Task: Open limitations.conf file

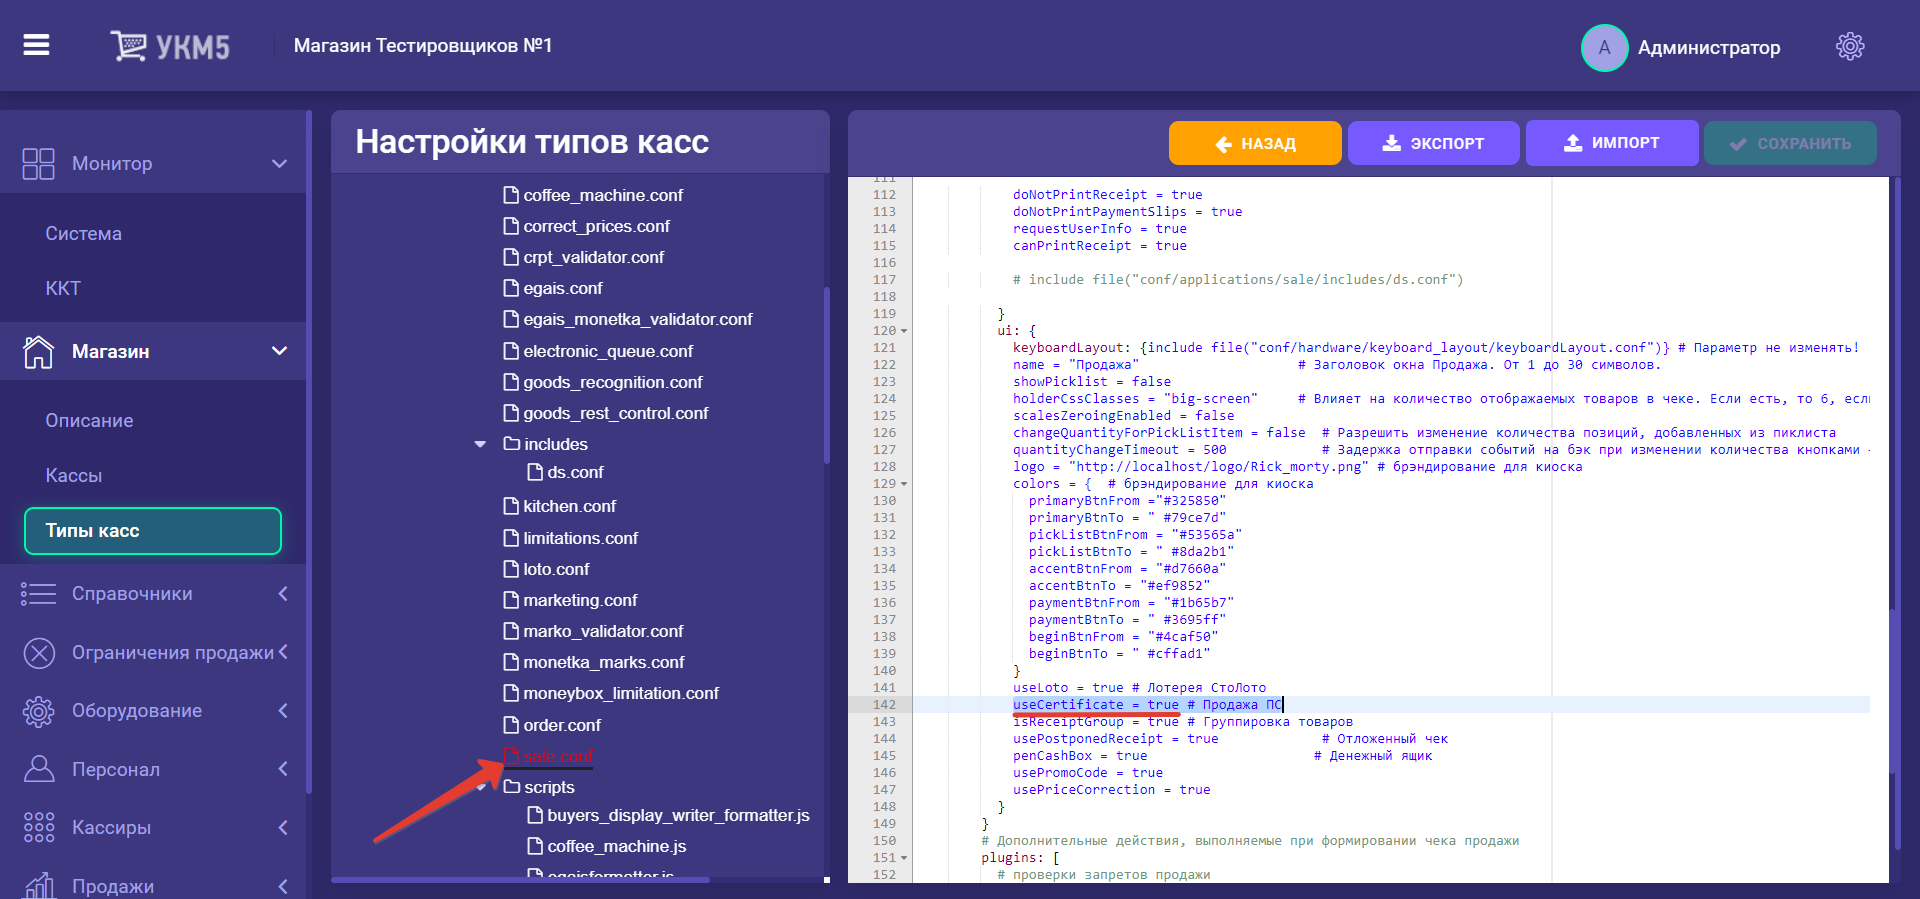Action: (x=580, y=538)
